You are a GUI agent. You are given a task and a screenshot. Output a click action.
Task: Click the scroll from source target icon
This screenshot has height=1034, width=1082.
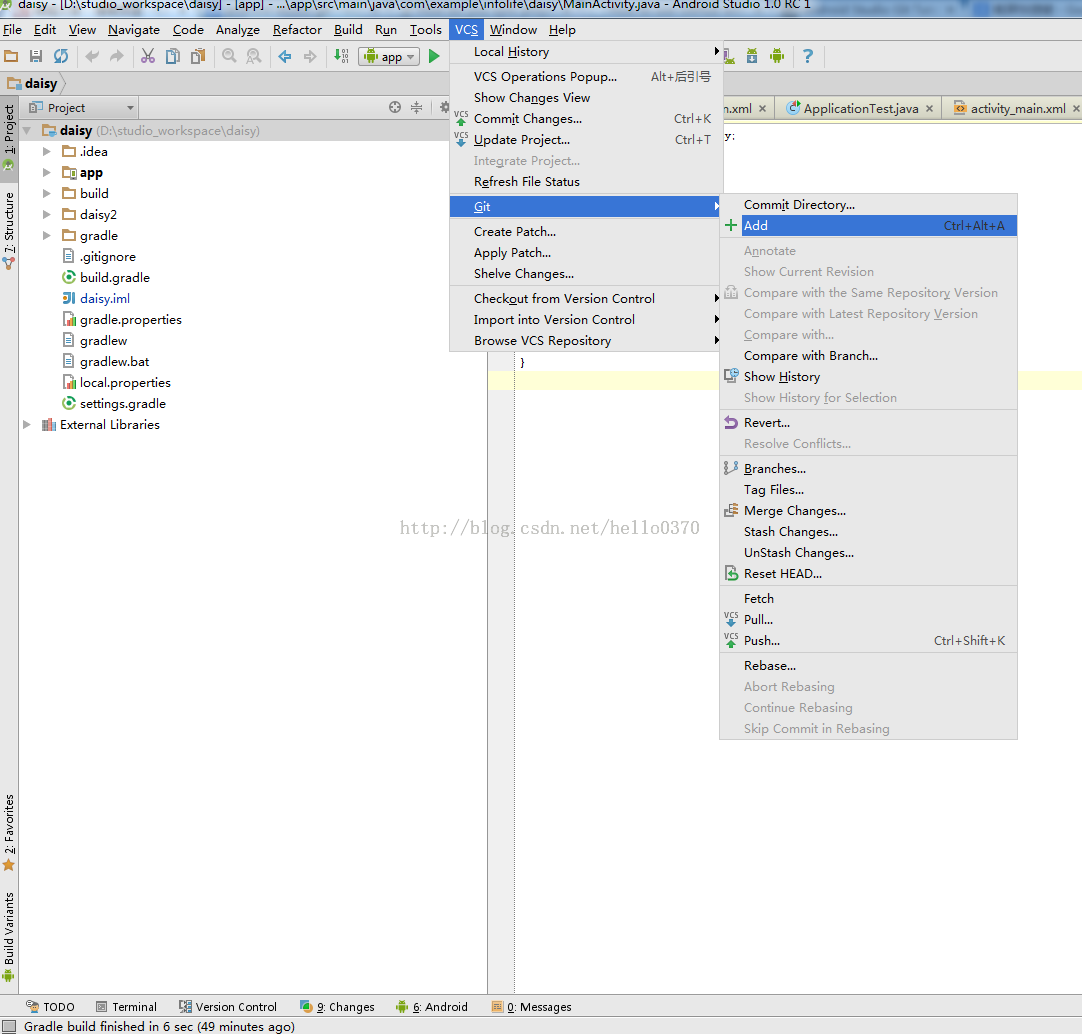point(395,107)
